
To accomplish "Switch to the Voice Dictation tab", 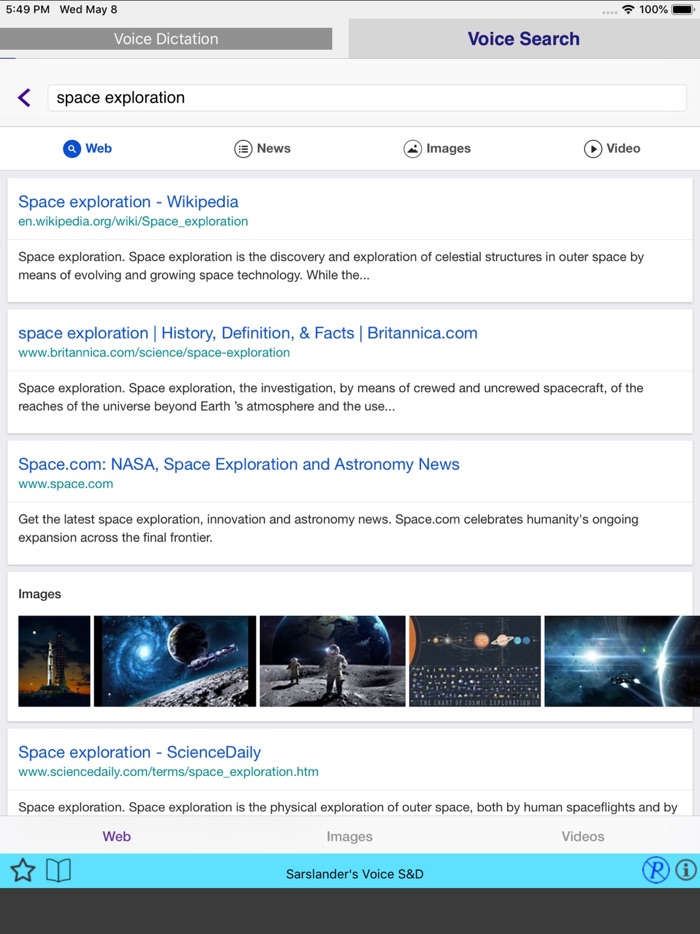I will point(166,39).
